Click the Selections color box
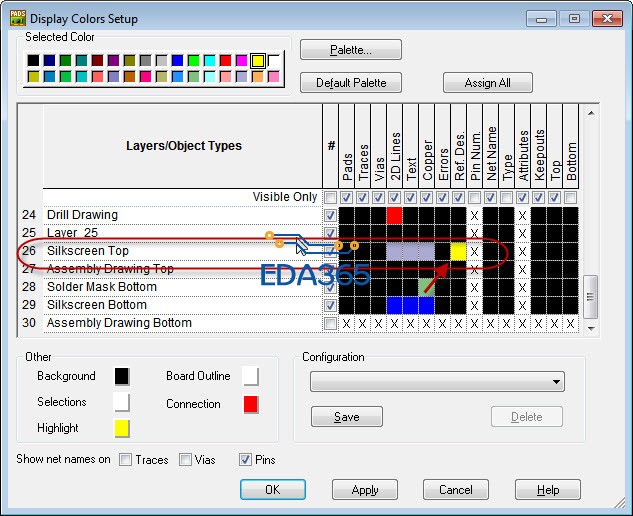 tap(122, 403)
